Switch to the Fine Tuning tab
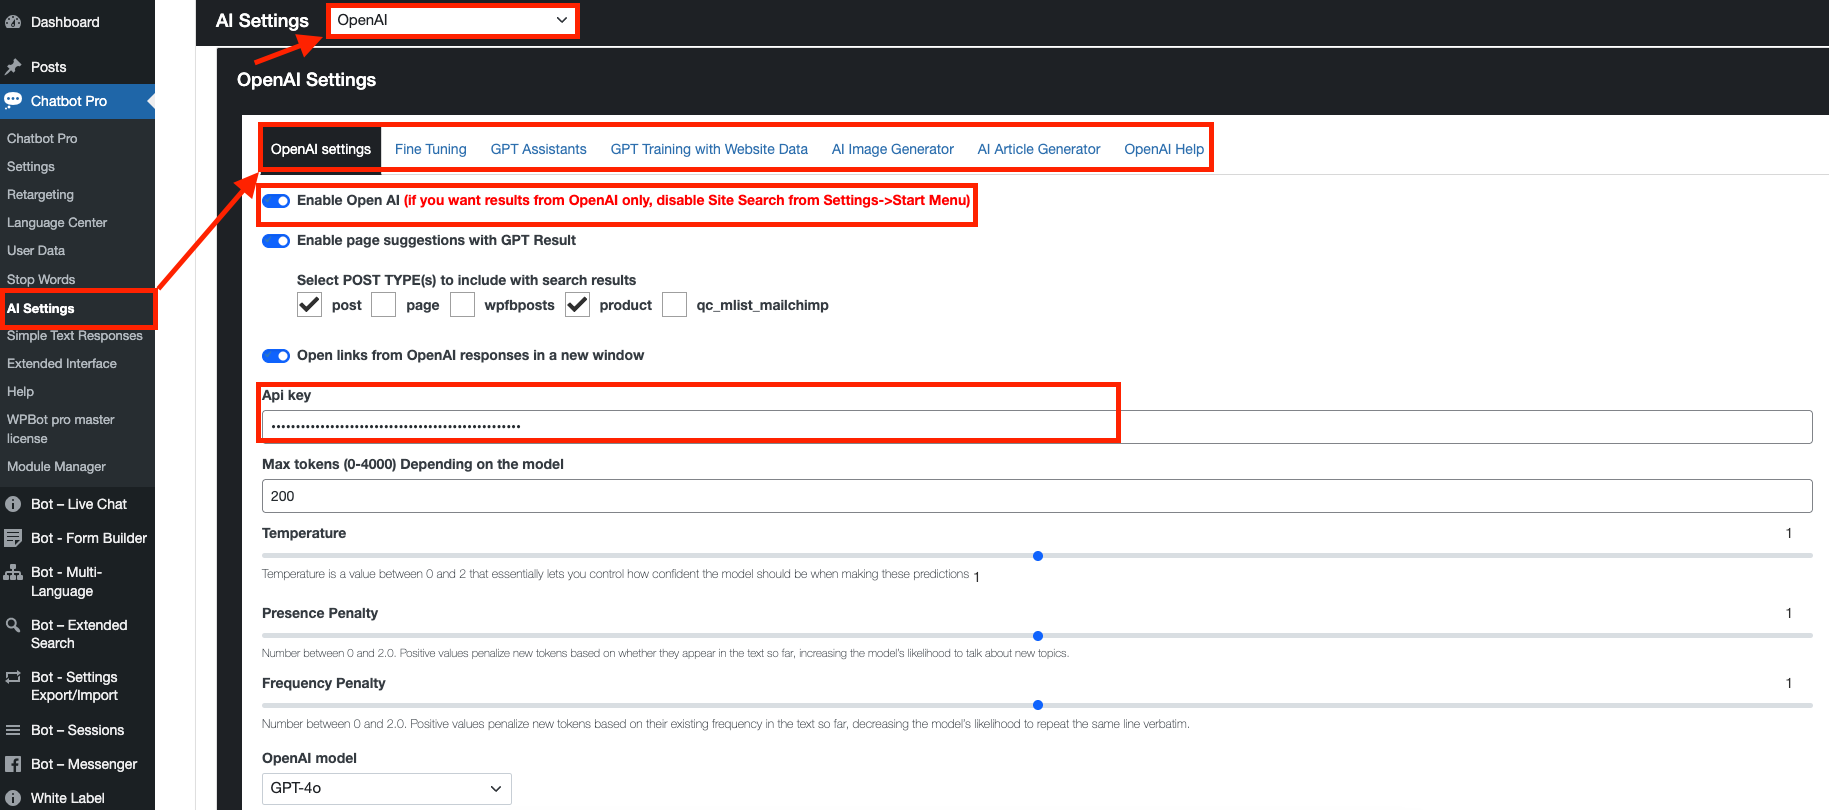 click(430, 149)
